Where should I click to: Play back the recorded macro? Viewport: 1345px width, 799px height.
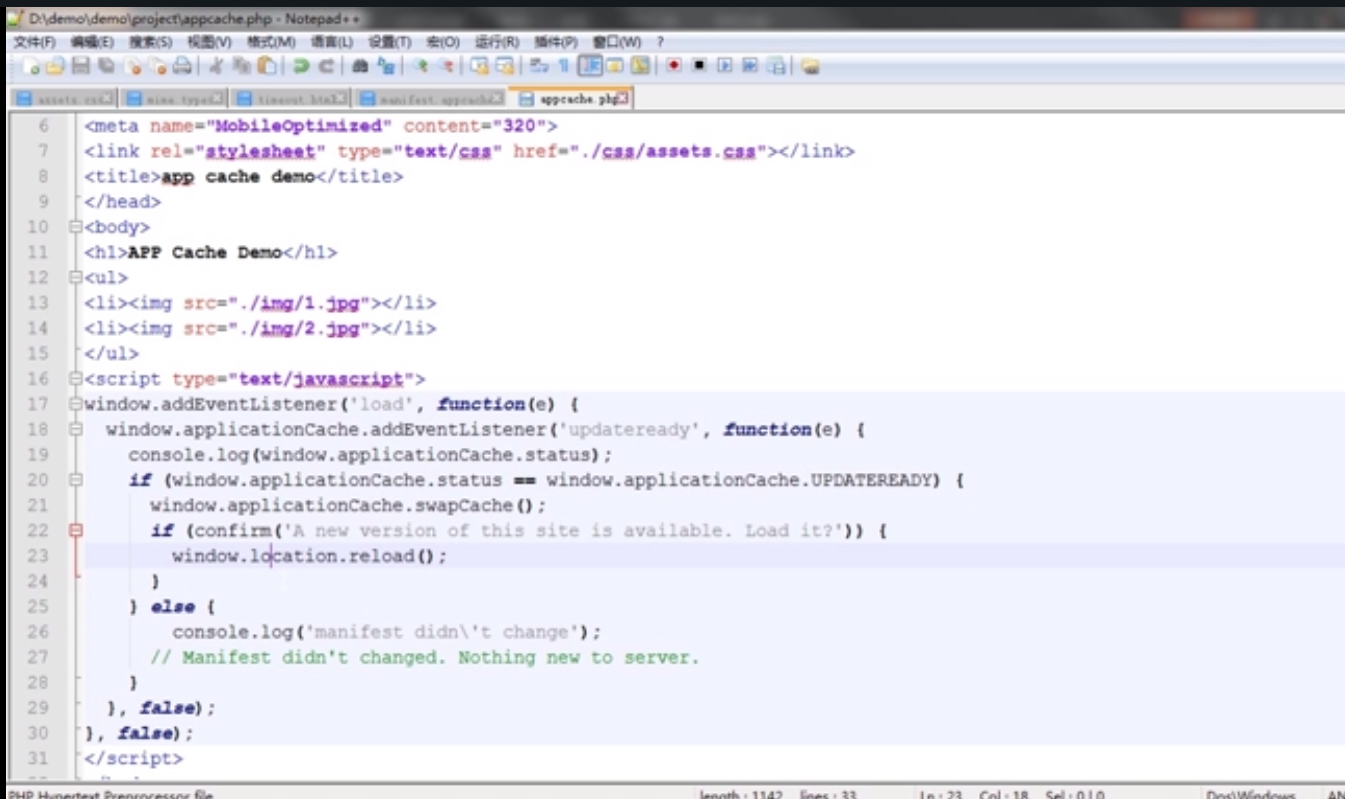724,66
